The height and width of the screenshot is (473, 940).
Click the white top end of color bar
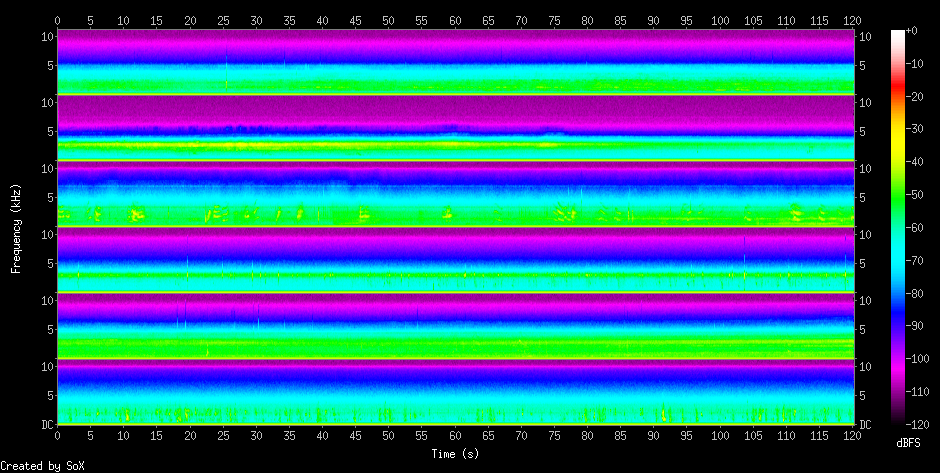897,33
